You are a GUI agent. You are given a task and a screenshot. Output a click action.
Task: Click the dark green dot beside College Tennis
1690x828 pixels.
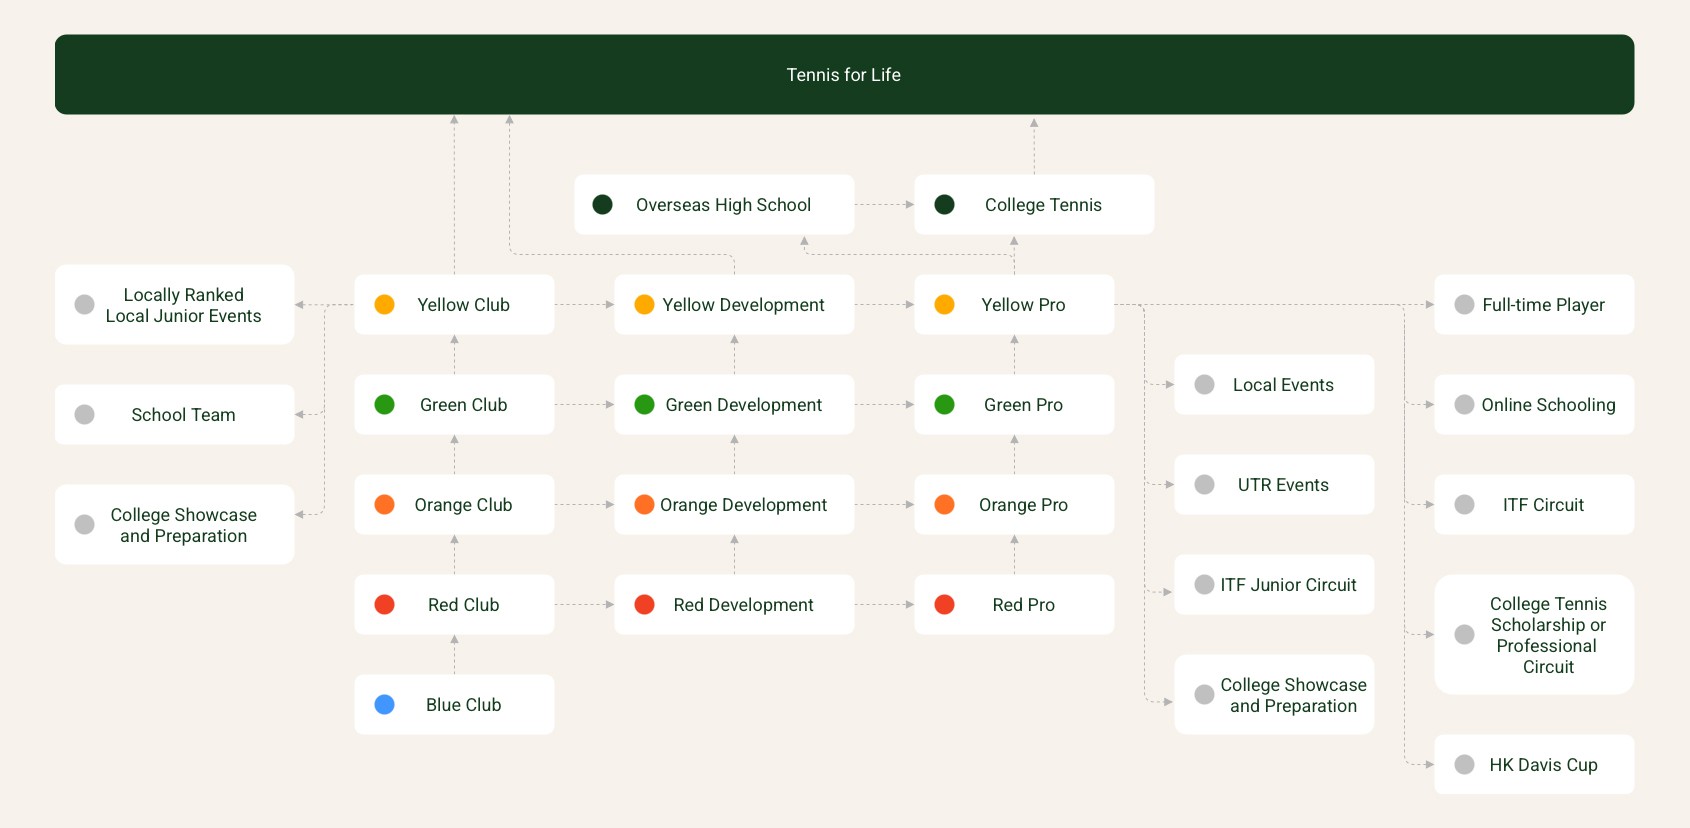pyautogui.click(x=944, y=204)
